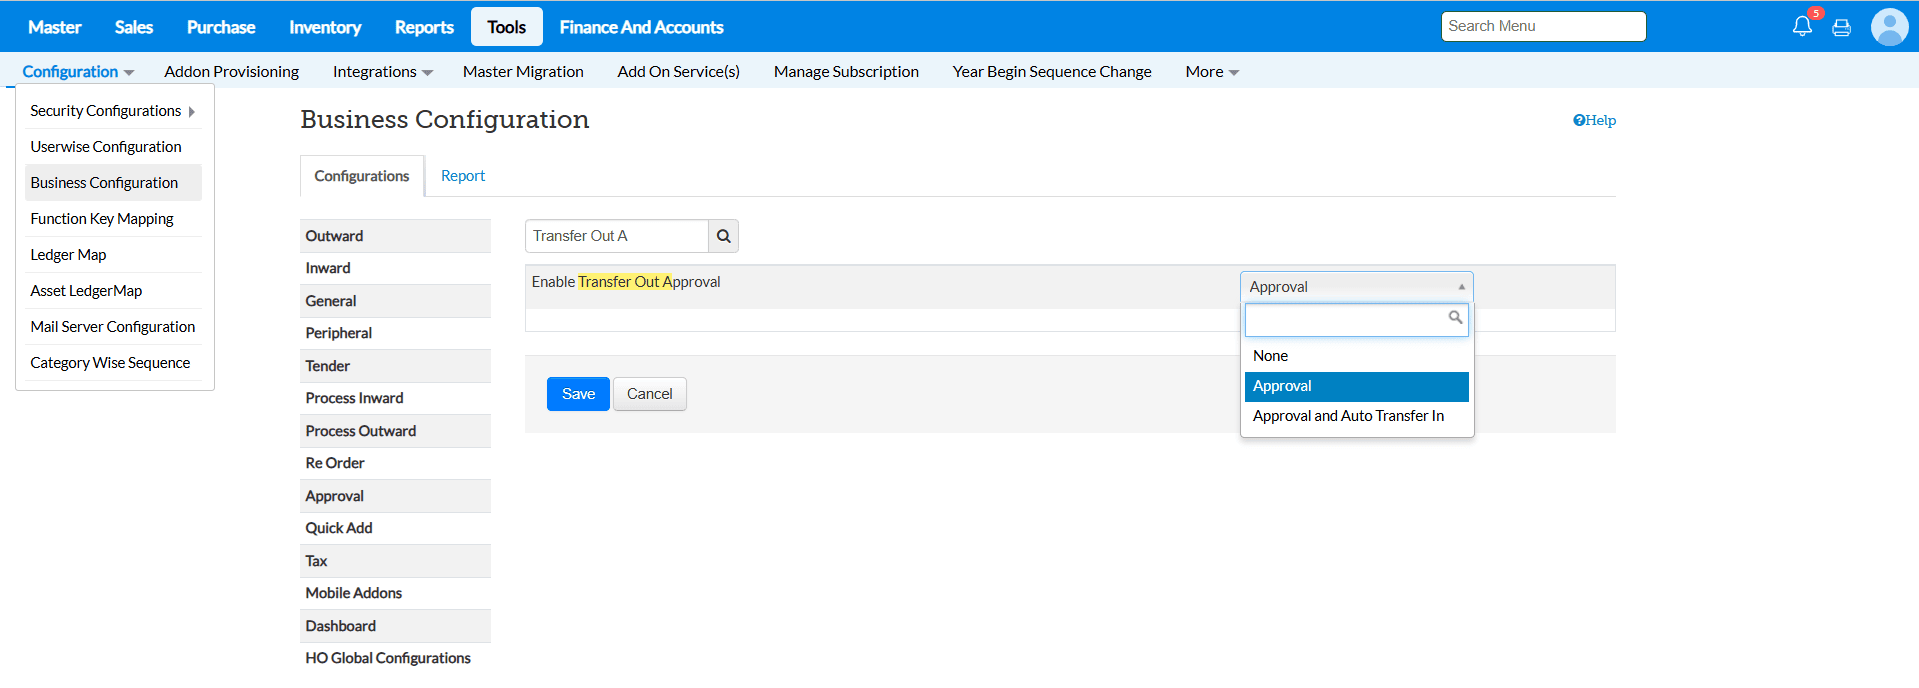Open the user profile avatar
The height and width of the screenshot is (688, 1919).
click(x=1889, y=27)
